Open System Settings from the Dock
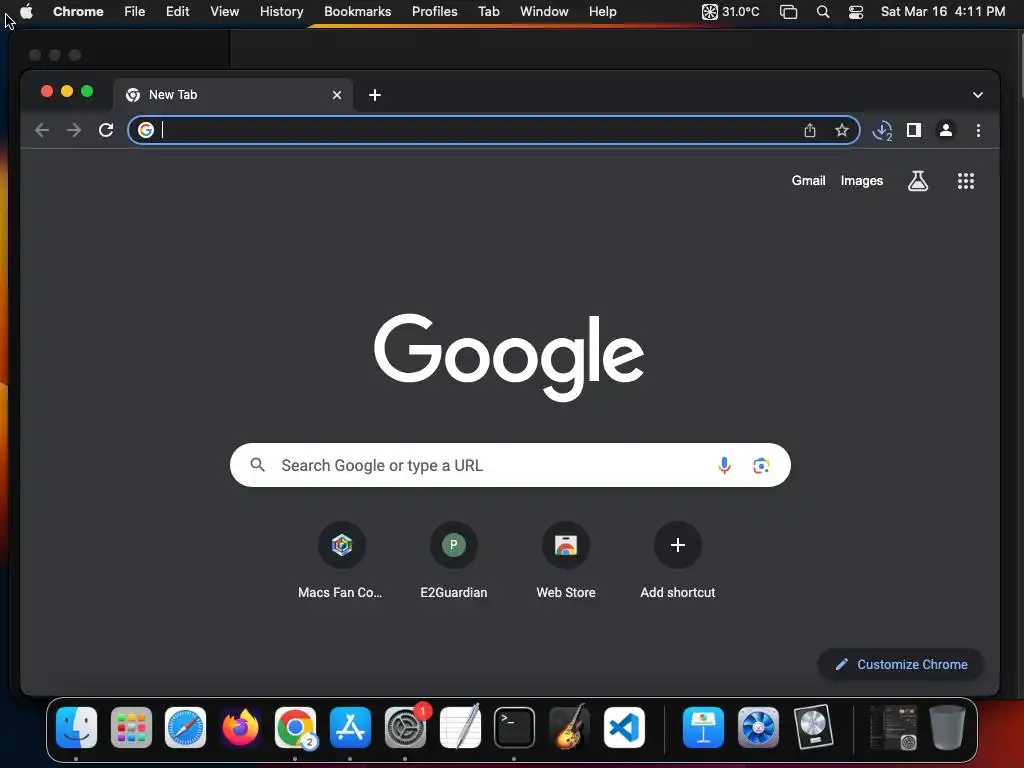The width and height of the screenshot is (1024, 768). [406, 727]
